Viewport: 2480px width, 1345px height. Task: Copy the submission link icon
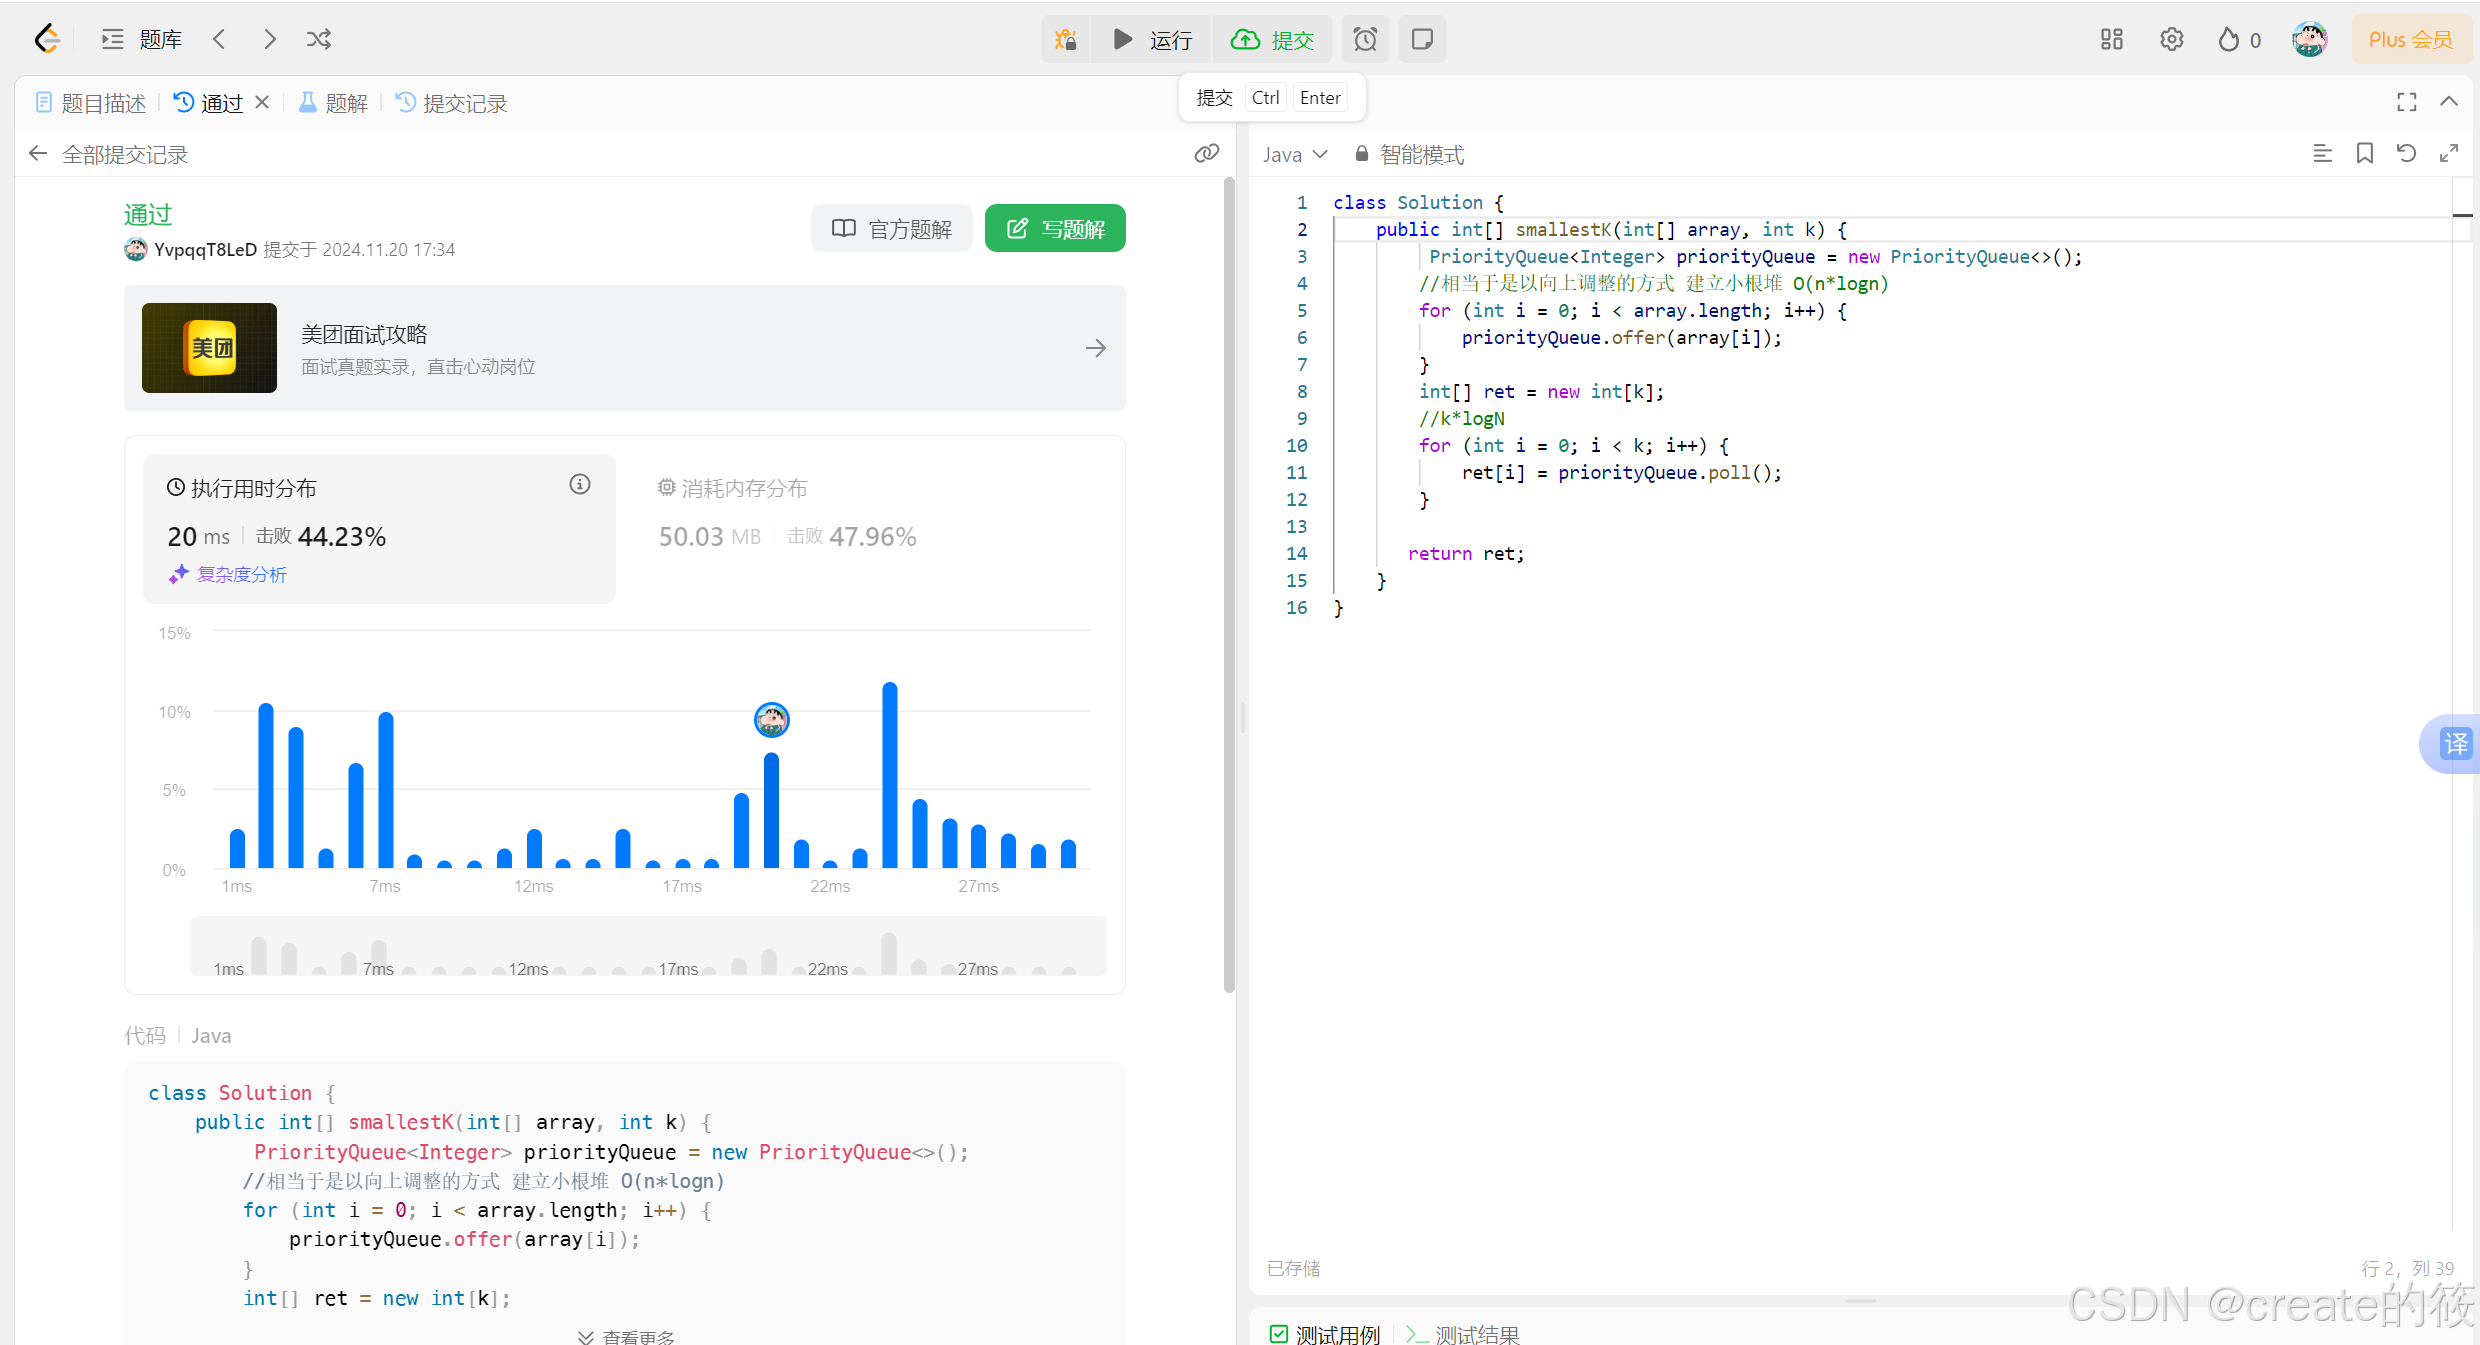(x=1207, y=153)
